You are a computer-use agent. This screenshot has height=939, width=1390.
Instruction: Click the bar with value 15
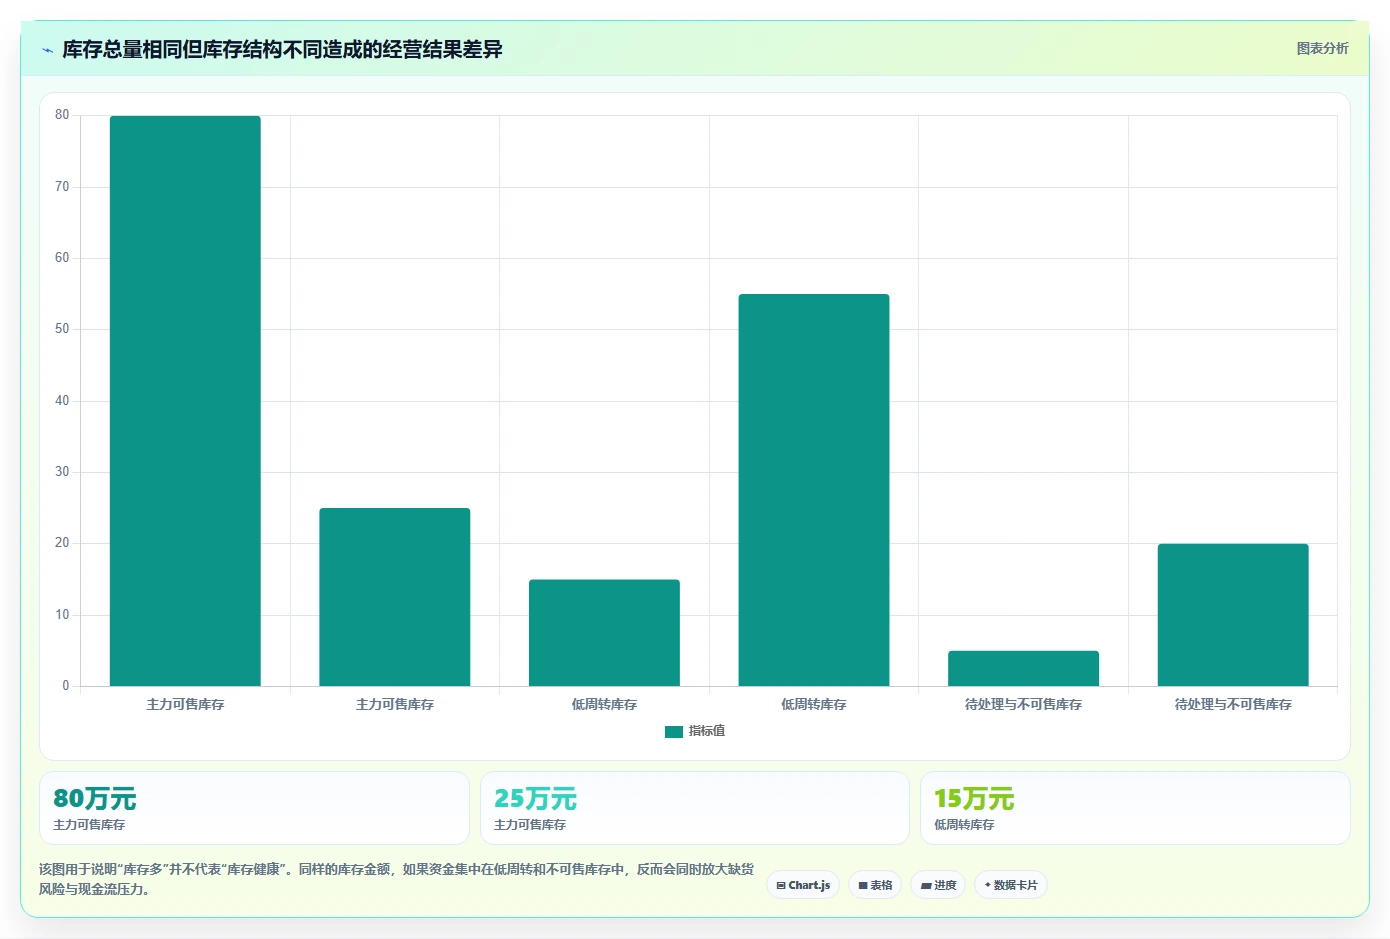click(x=604, y=633)
